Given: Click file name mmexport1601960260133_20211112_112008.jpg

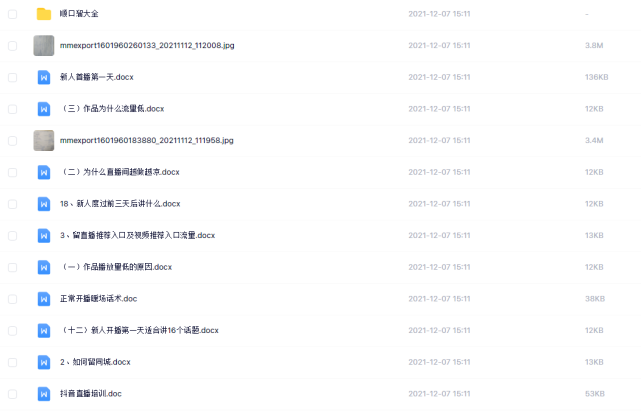Looking at the screenshot, I should (x=147, y=45).
